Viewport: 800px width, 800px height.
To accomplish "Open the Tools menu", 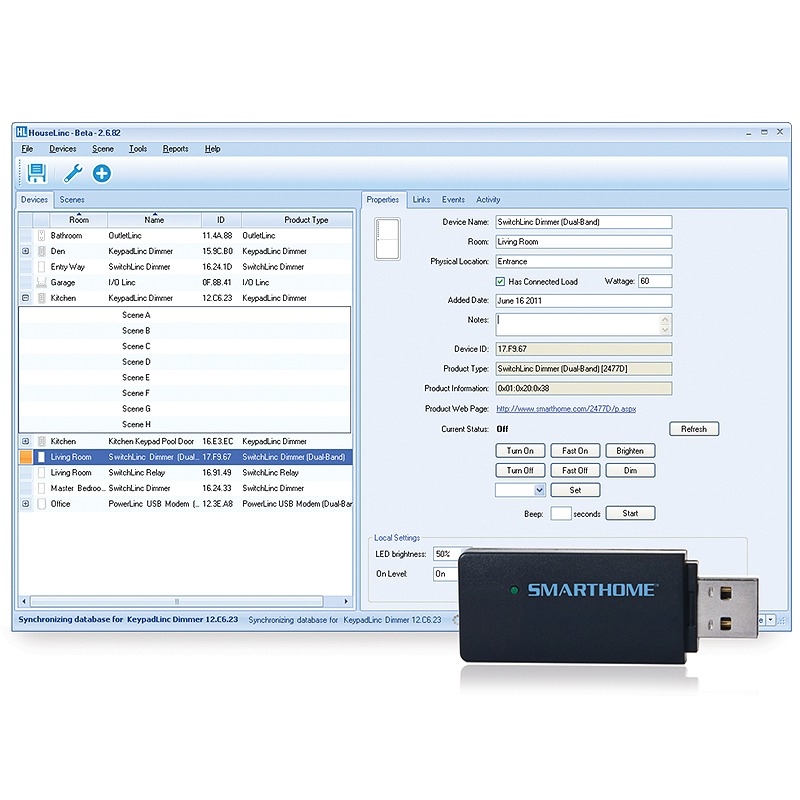I will (138, 149).
